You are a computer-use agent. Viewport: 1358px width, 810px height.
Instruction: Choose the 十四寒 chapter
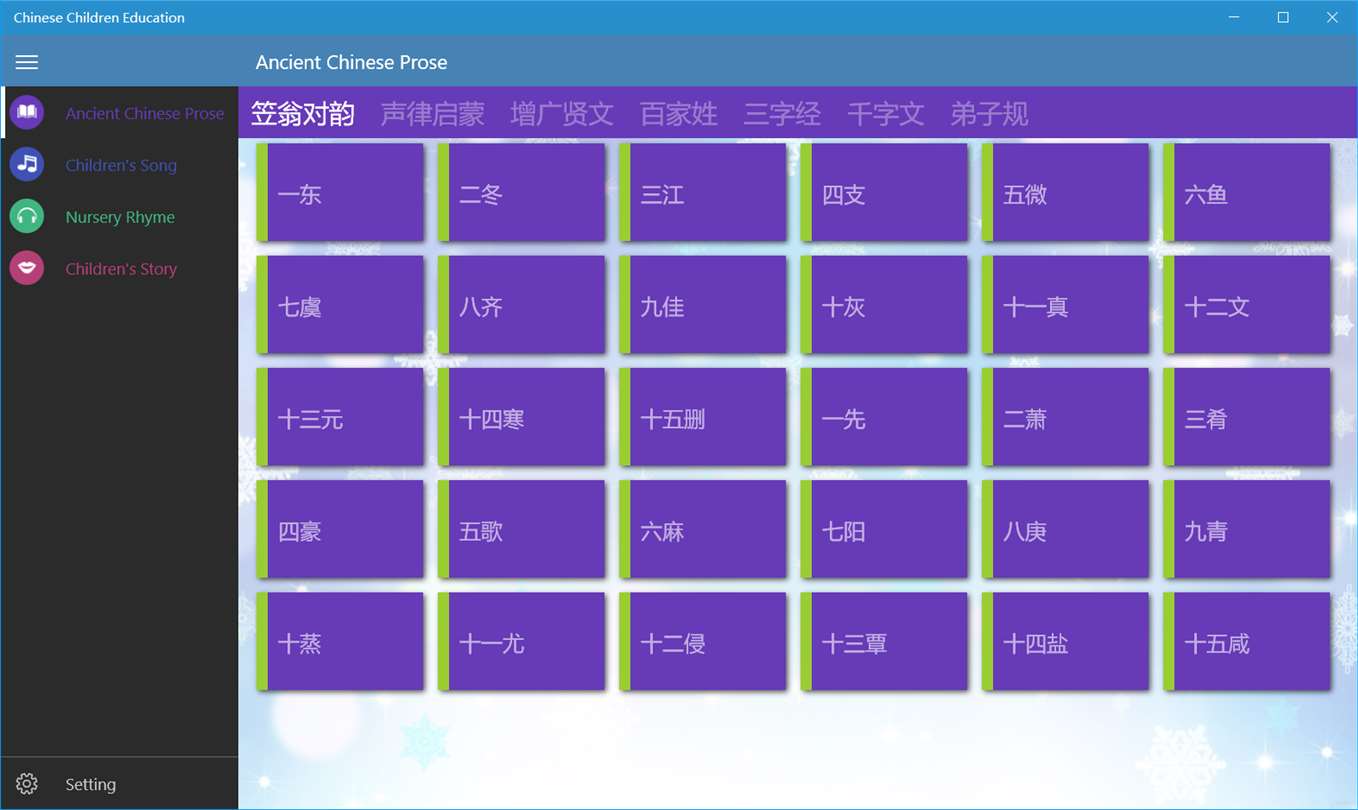click(x=521, y=417)
